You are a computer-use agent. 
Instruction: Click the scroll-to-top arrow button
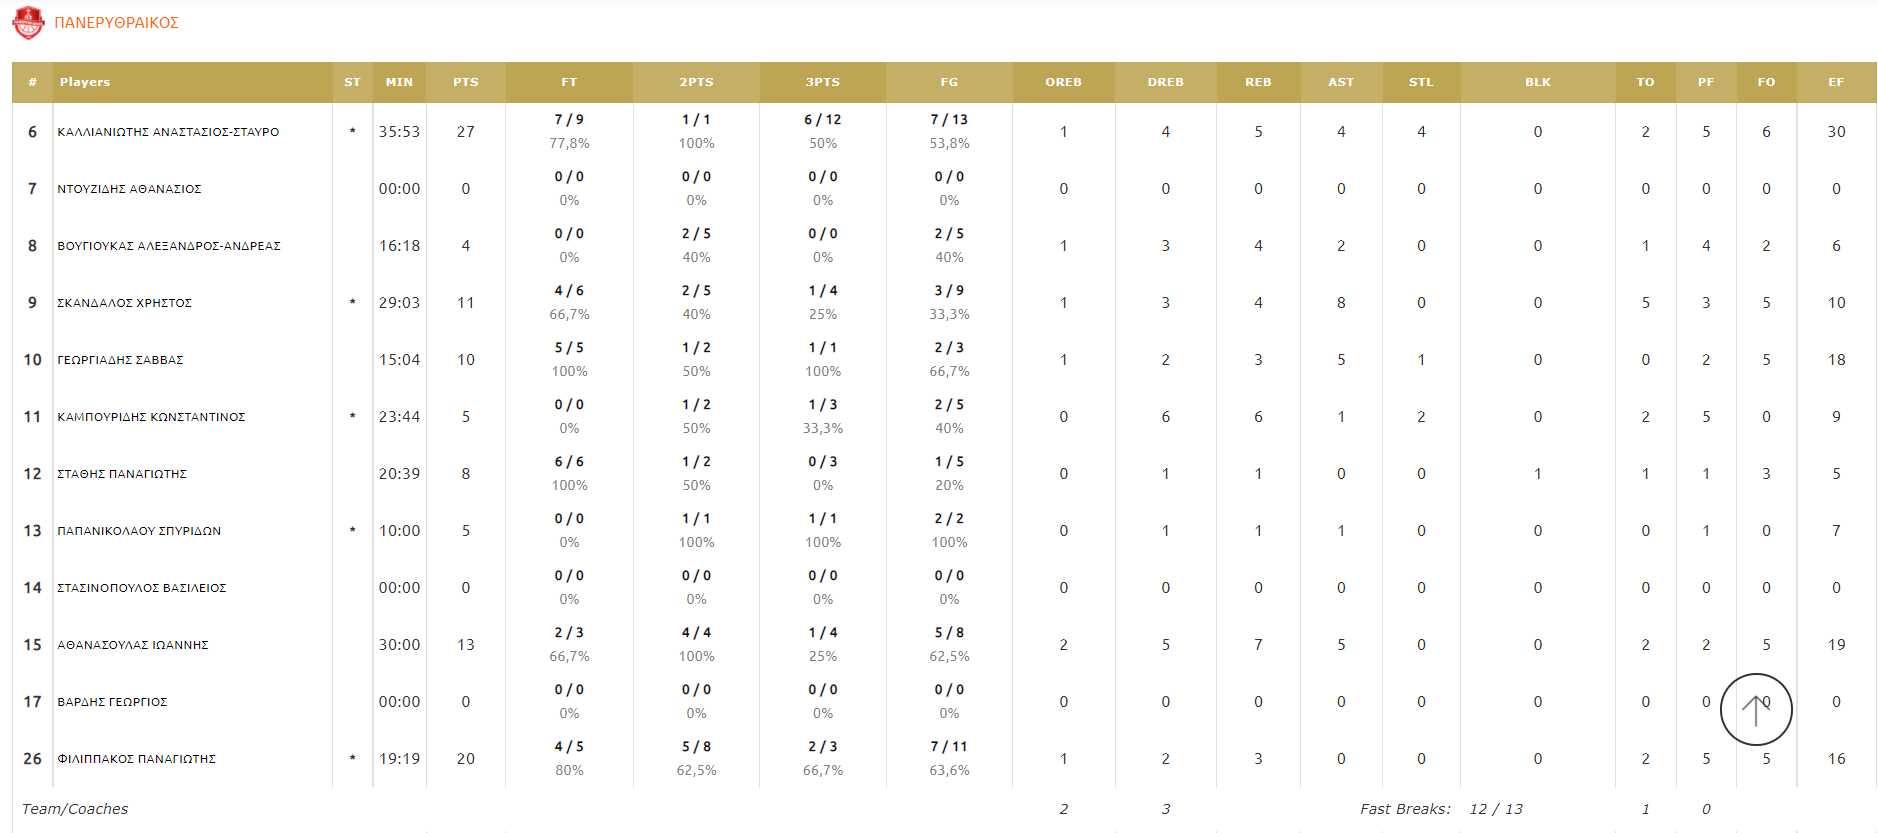coord(1755,709)
